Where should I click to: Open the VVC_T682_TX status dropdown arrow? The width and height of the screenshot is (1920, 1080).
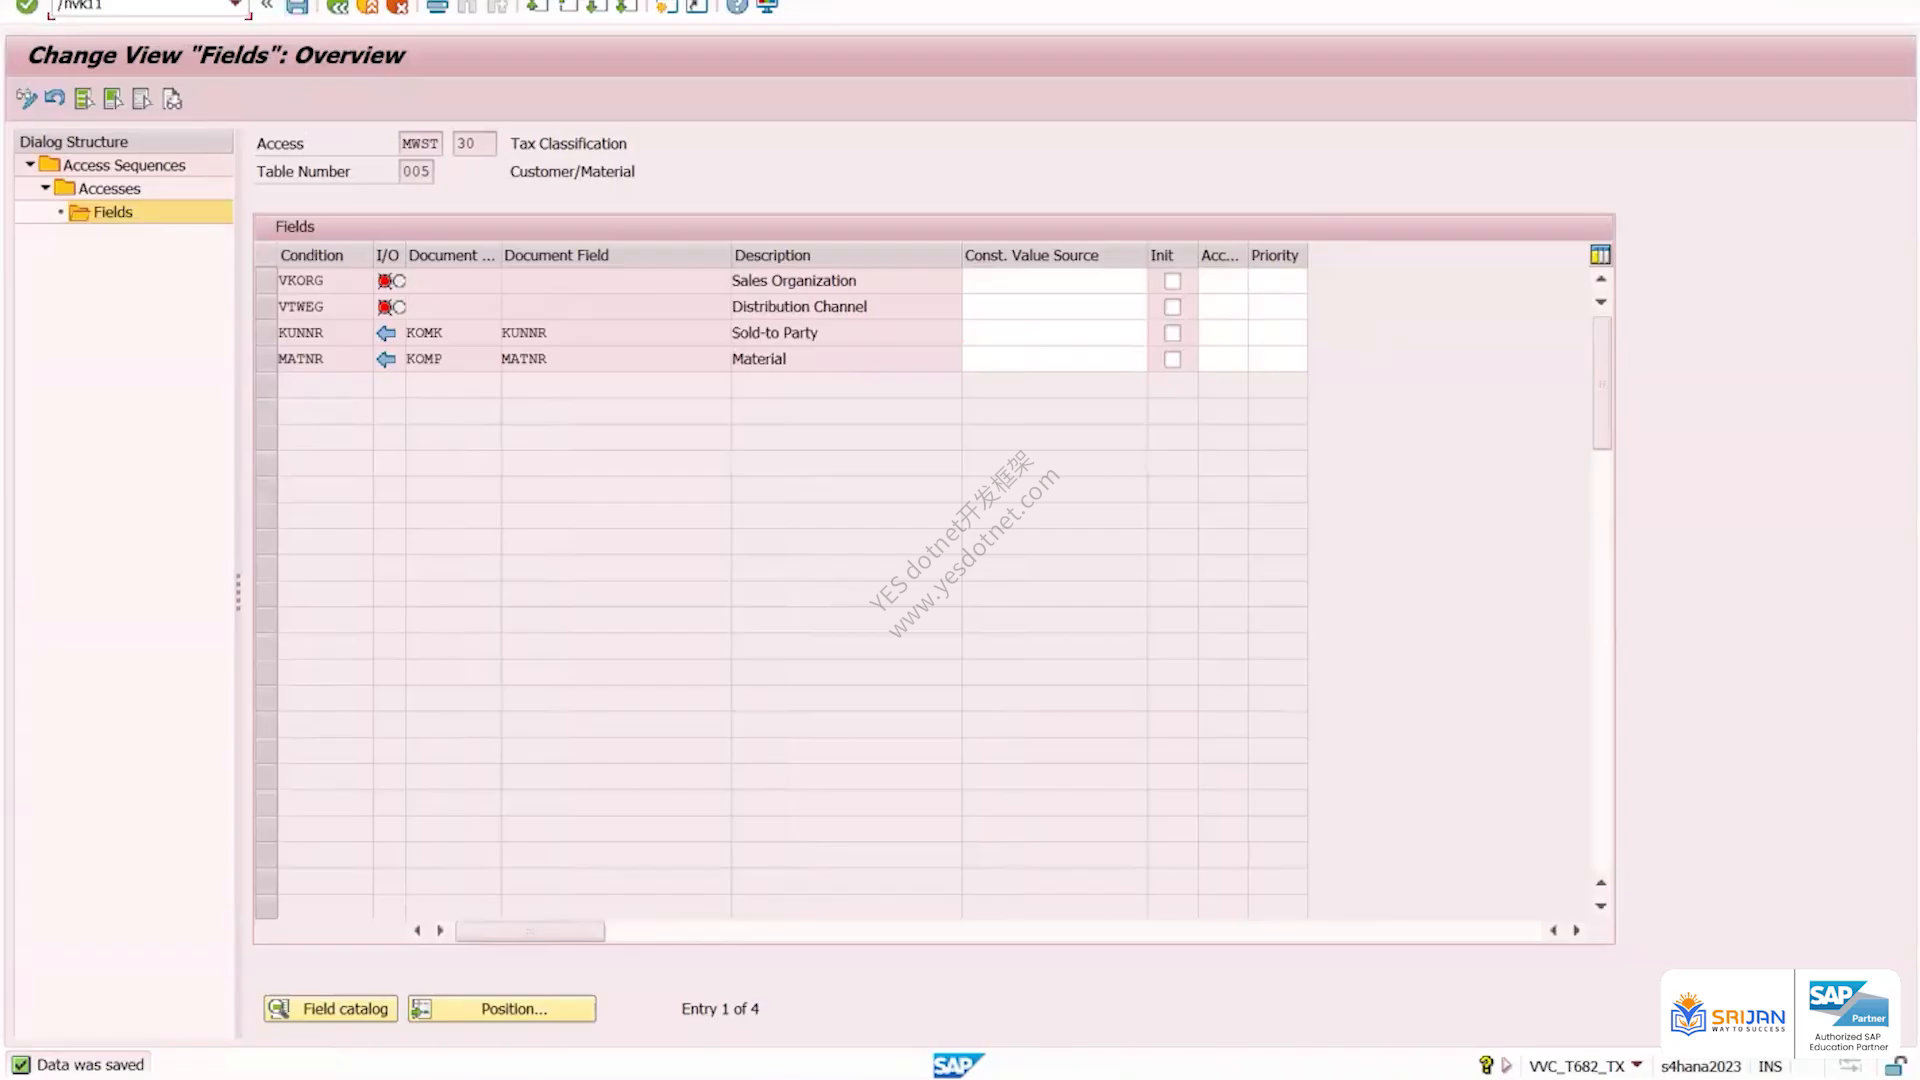click(x=1637, y=1065)
